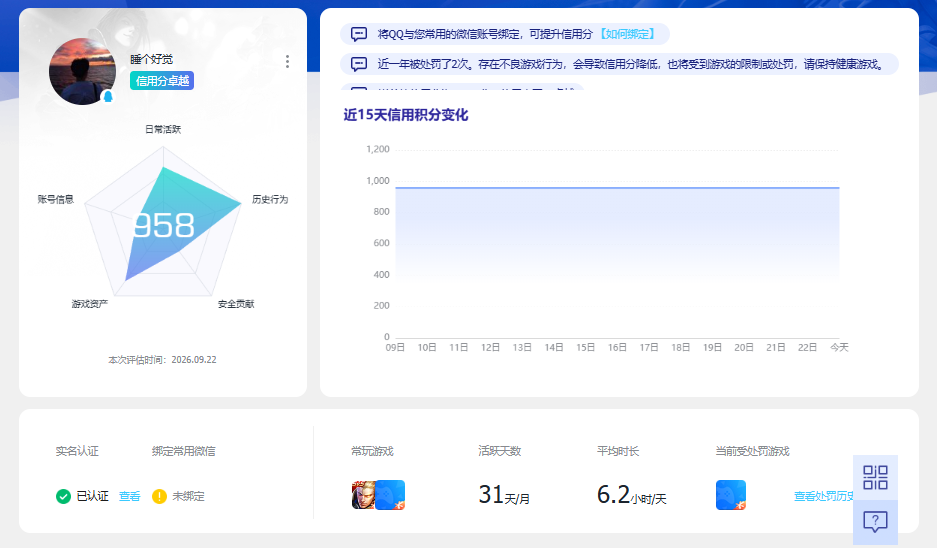Image resolution: width=937 pixels, height=548 pixels.
Task: Click the 本次评估时间 2026.09.22 text
Action: tap(162, 360)
